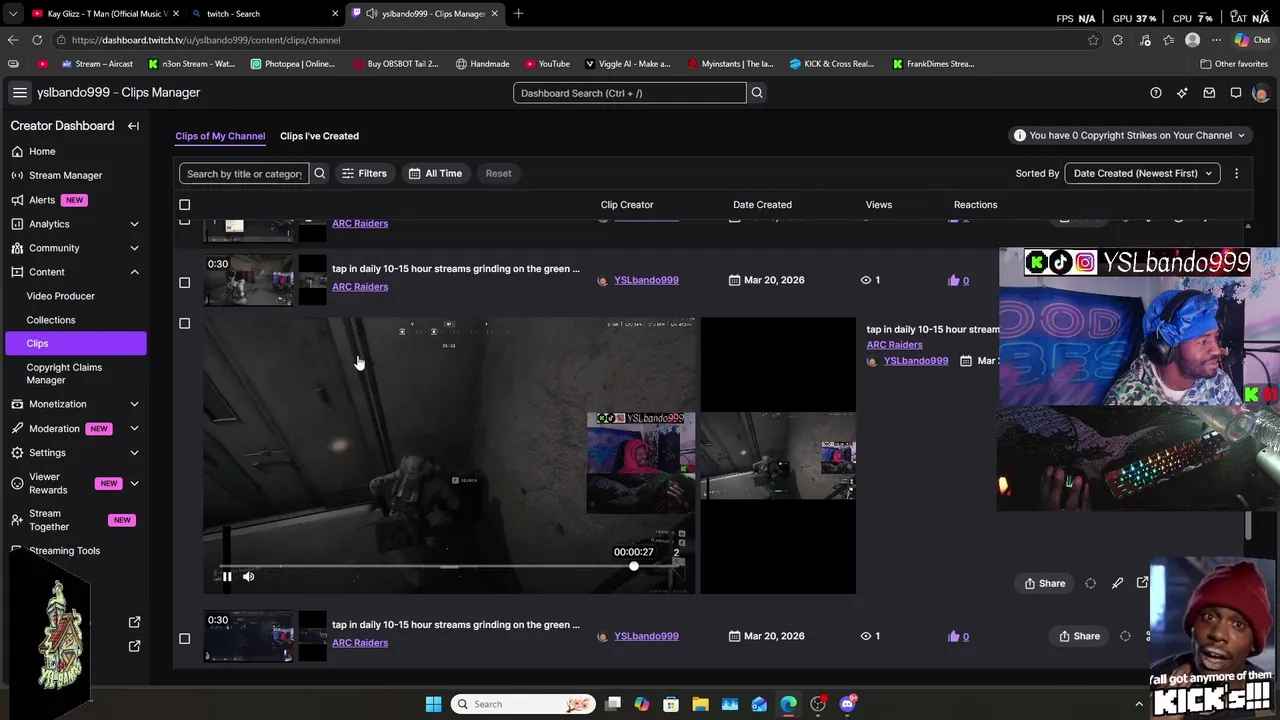
Task: Share the bottom row clip
Action: point(1079,636)
